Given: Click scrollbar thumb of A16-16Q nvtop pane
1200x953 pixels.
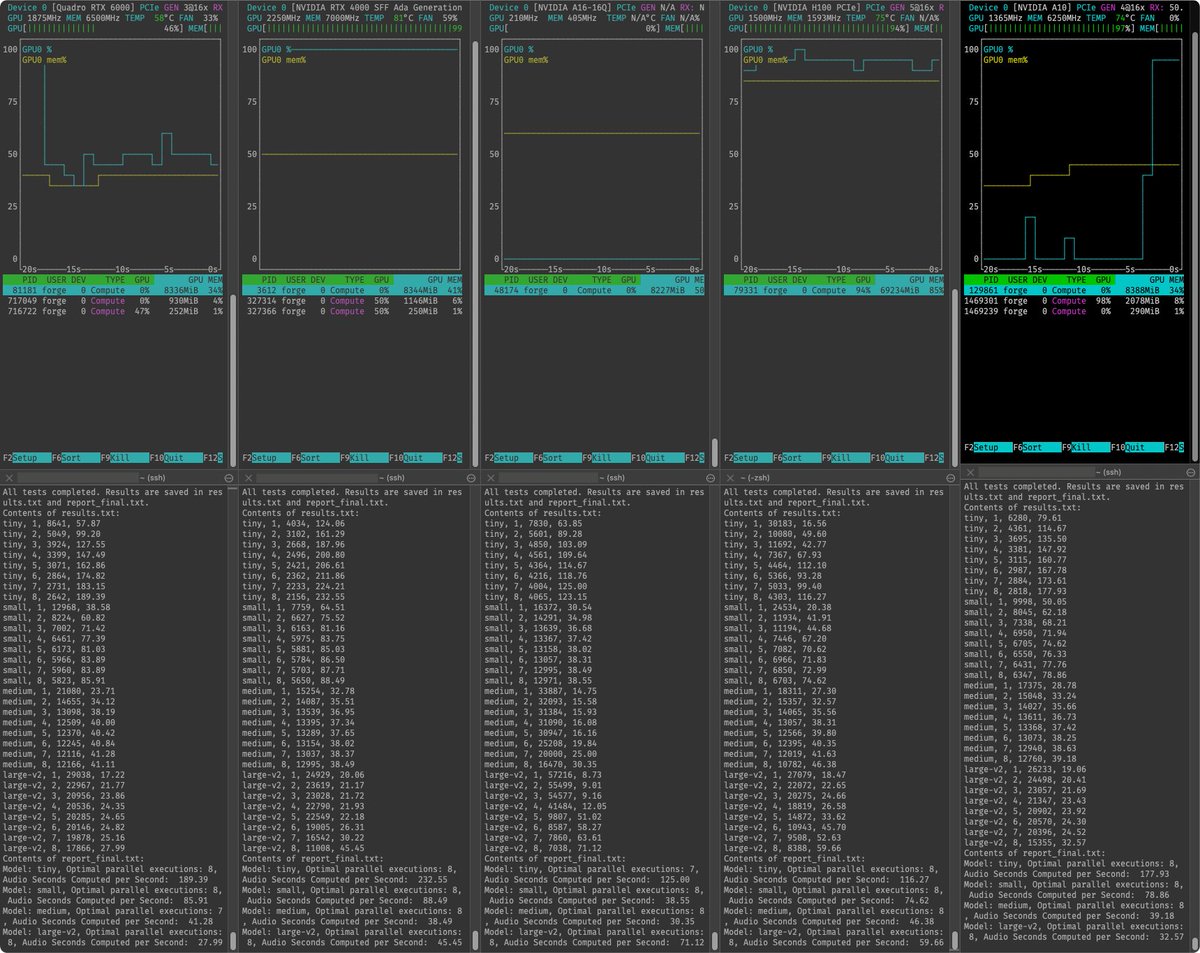Looking at the screenshot, I should 714,452.
